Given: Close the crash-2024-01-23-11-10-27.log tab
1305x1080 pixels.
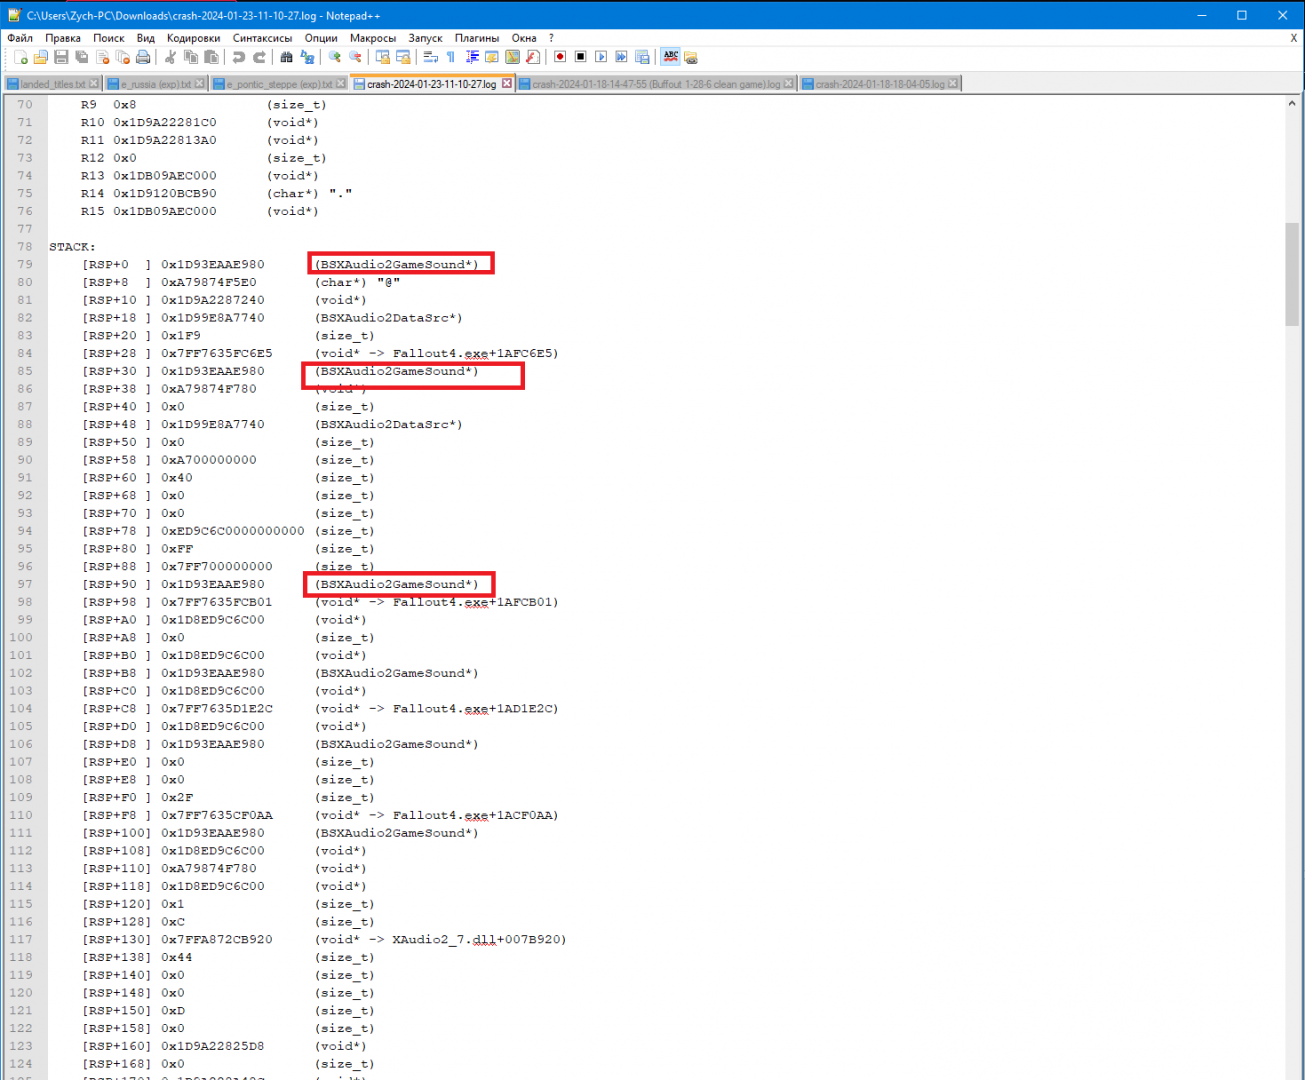Looking at the screenshot, I should 507,84.
